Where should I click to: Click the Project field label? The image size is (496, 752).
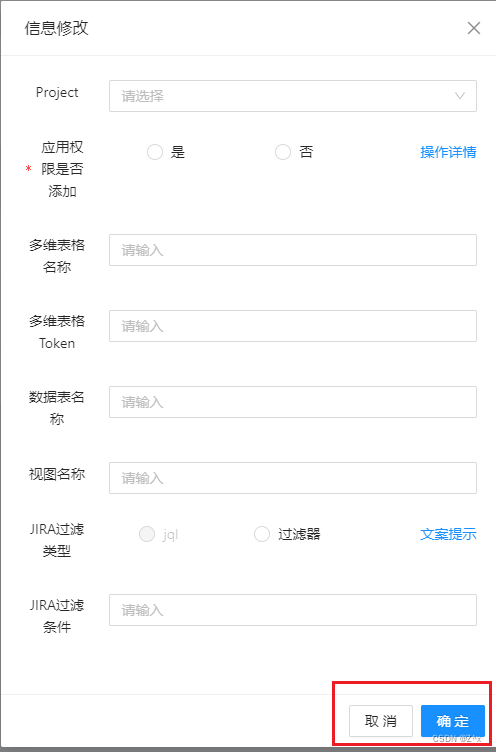pyautogui.click(x=57, y=93)
